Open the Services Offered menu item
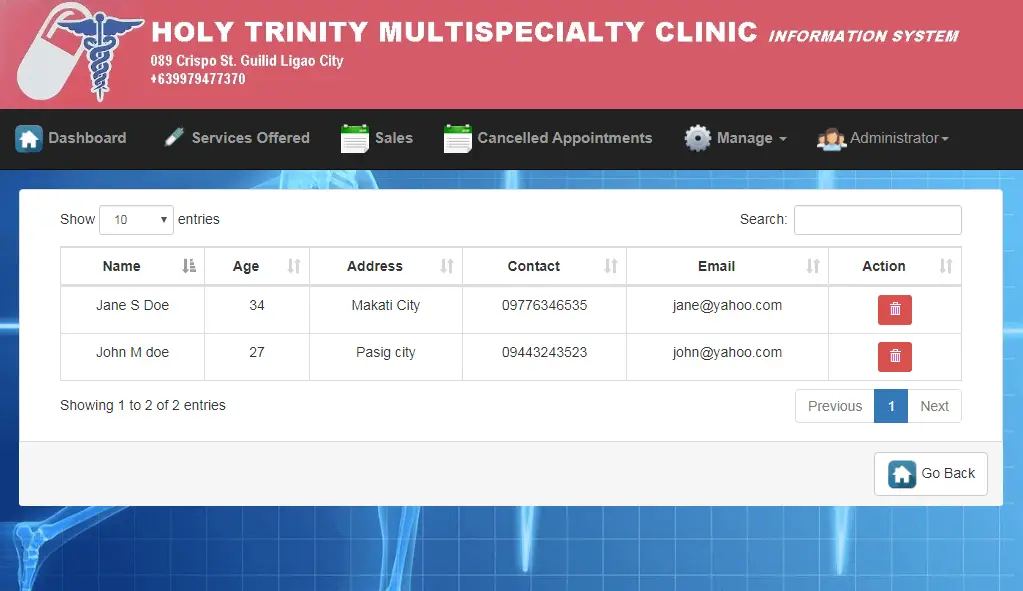The image size is (1023, 591). click(x=250, y=139)
